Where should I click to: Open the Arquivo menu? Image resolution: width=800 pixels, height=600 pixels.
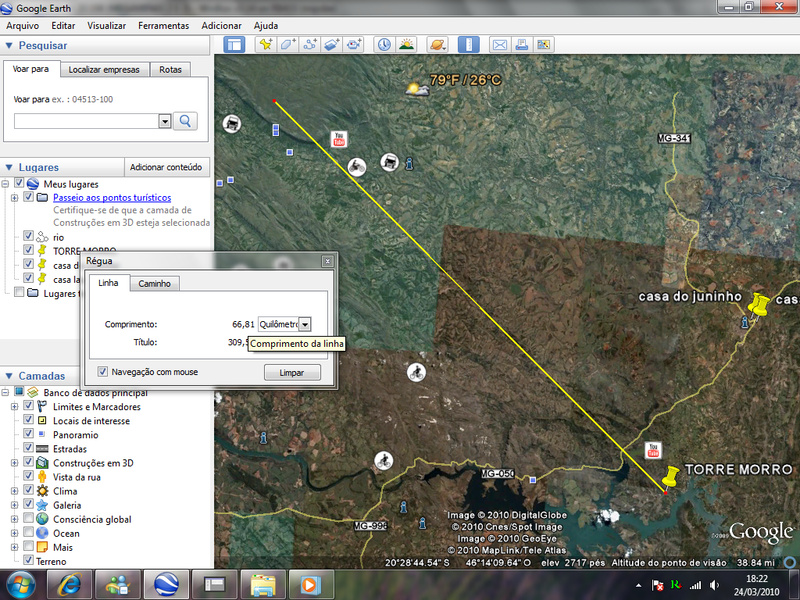click(x=22, y=26)
